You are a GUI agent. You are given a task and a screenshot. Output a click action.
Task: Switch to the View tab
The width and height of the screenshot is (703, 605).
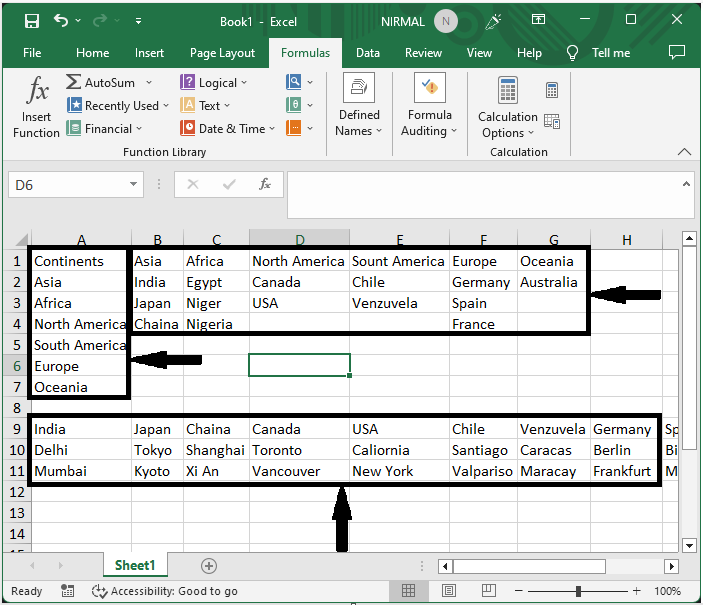[479, 53]
